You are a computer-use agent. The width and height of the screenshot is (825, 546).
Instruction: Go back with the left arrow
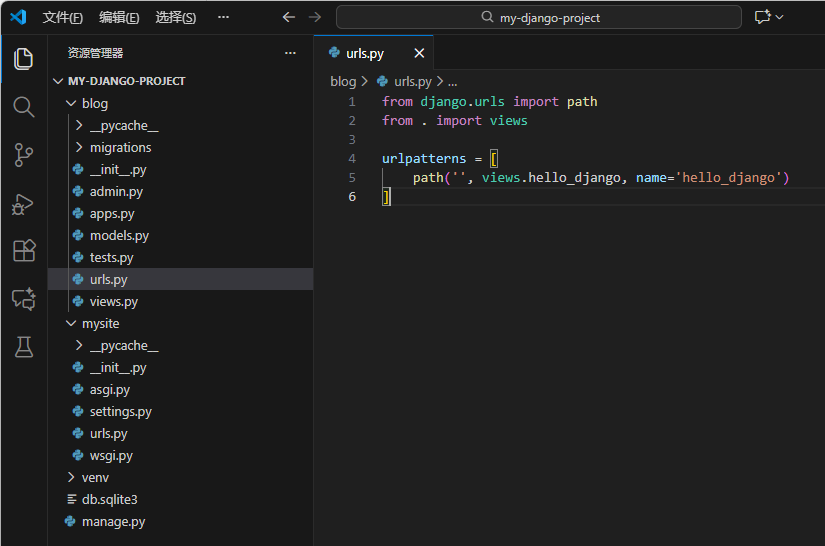click(x=288, y=17)
